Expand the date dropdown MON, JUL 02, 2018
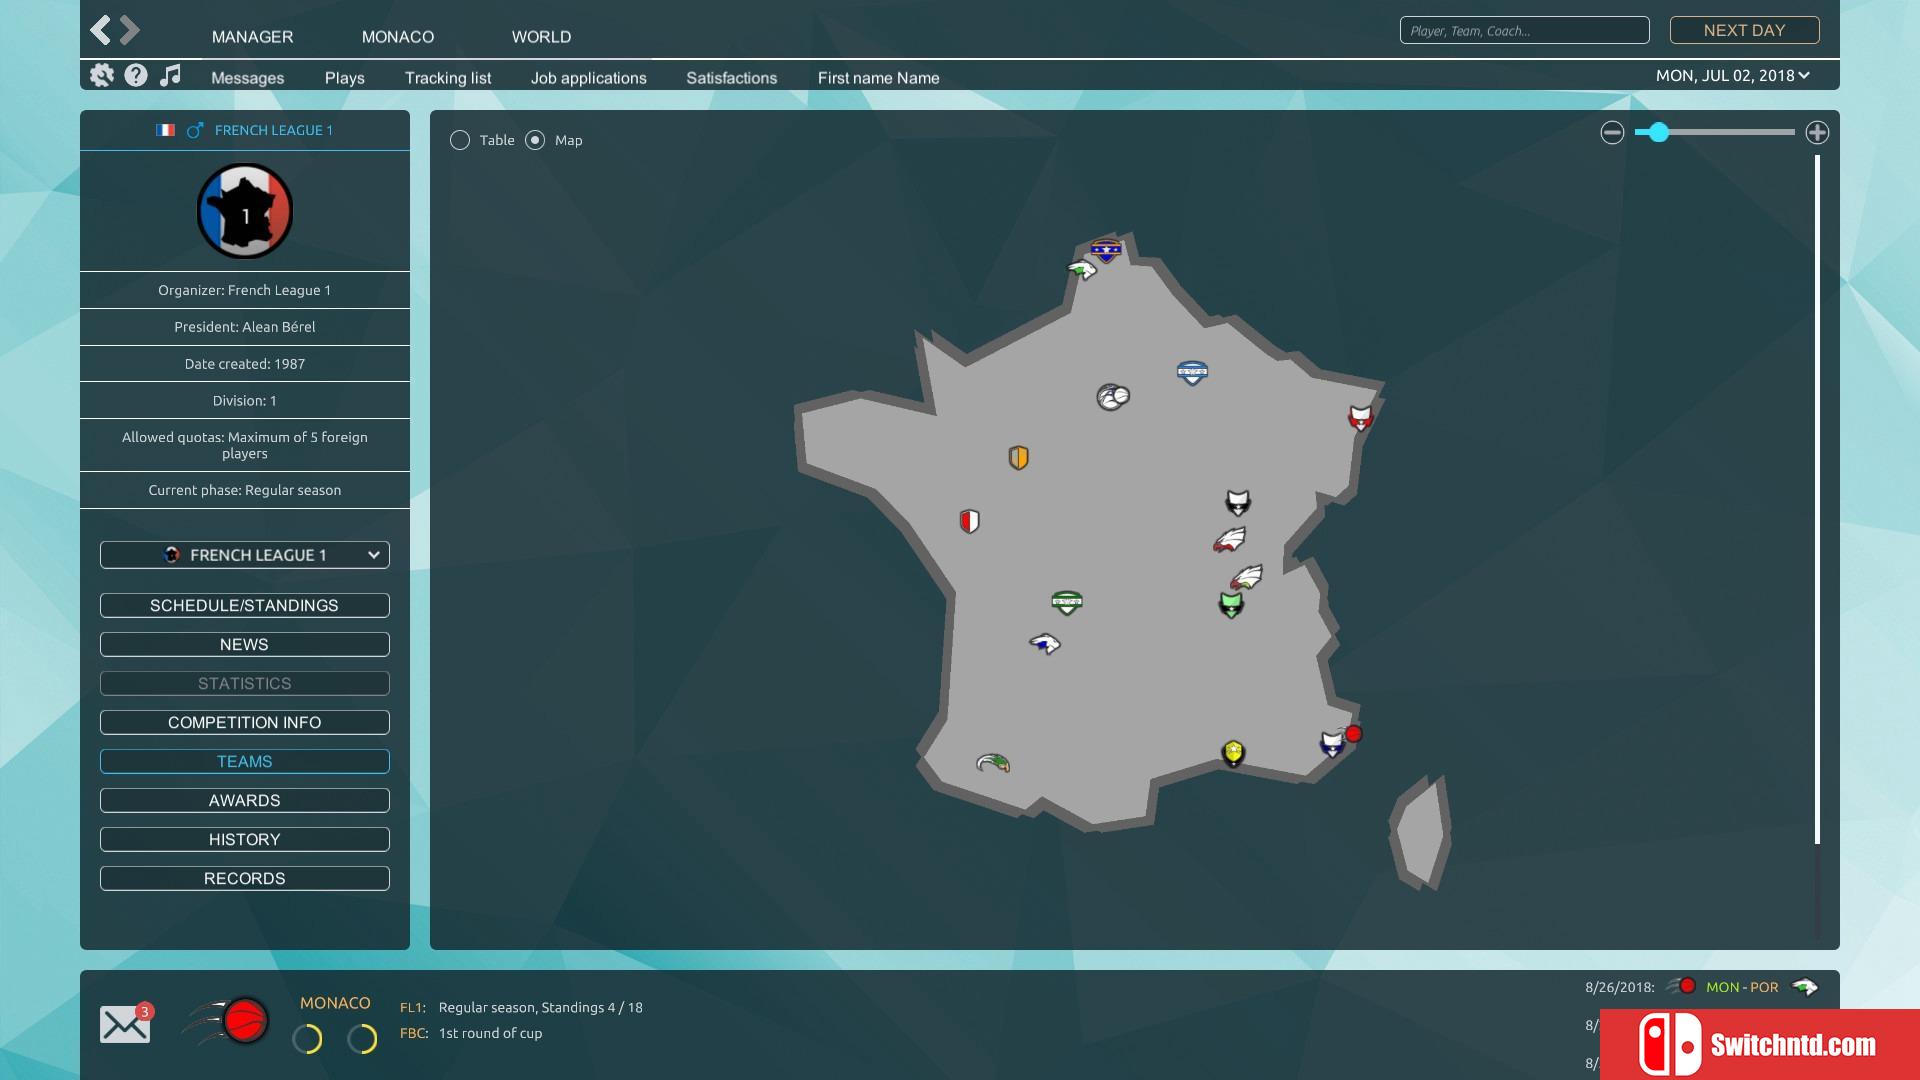 [1733, 75]
